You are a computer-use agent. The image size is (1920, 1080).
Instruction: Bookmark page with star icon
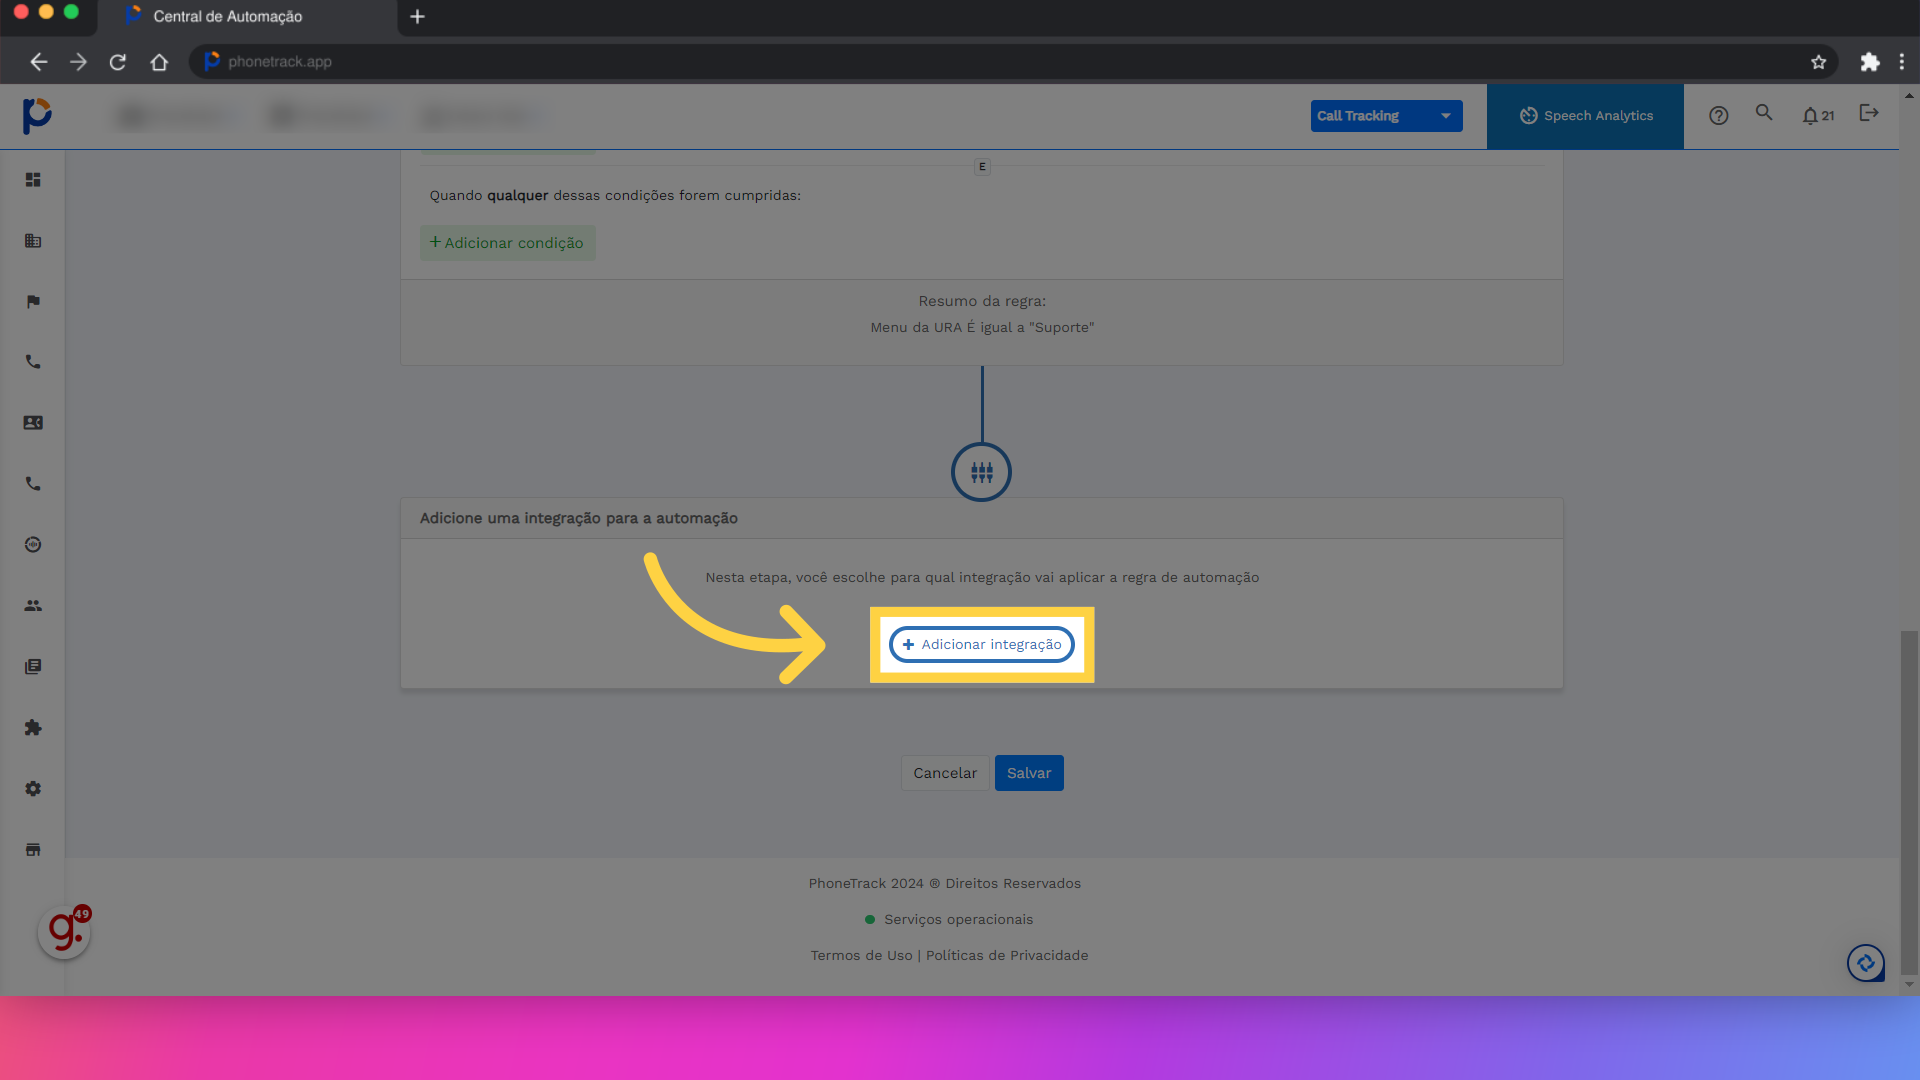click(1818, 62)
